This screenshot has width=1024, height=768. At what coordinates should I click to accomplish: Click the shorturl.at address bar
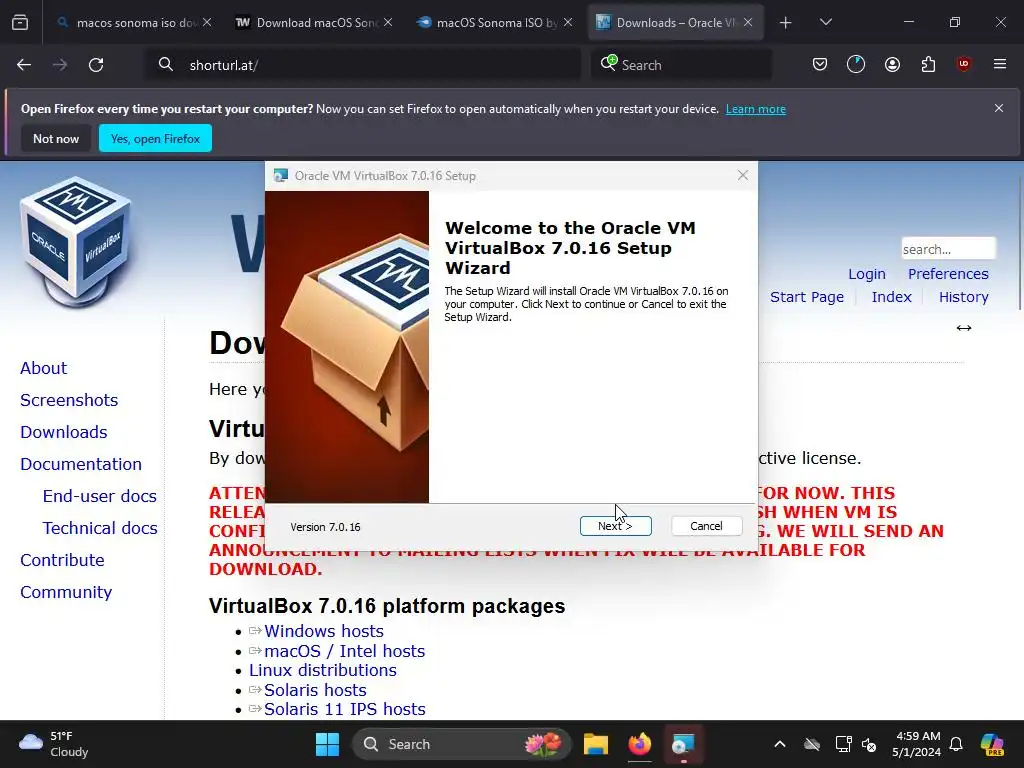click(363, 65)
